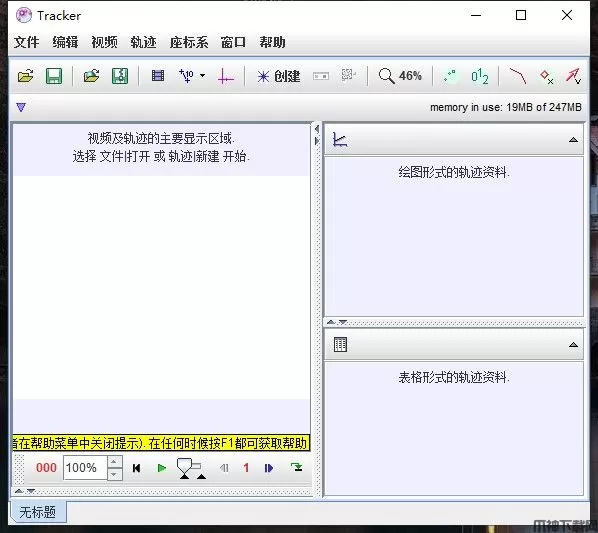Open the 帮助 menu

[272, 42]
